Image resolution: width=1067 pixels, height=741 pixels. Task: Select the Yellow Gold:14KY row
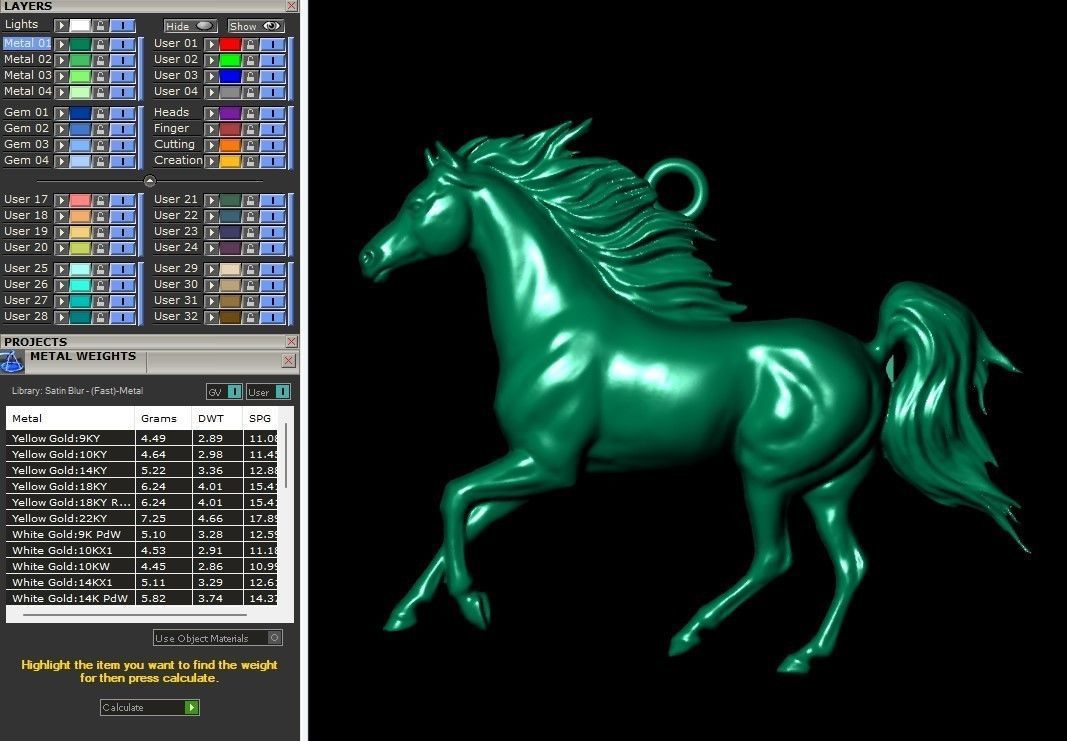click(x=142, y=471)
